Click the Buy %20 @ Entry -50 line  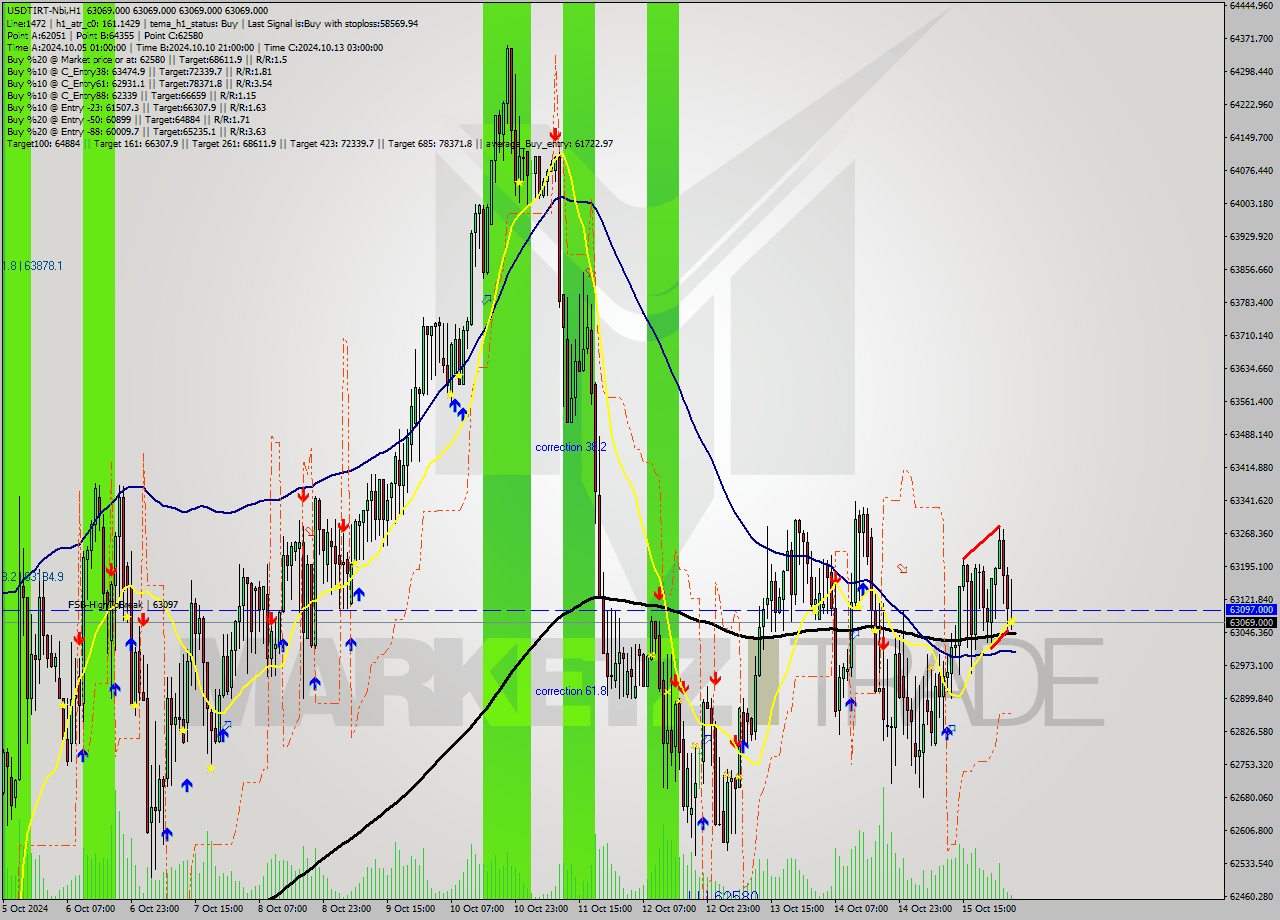tap(129, 119)
